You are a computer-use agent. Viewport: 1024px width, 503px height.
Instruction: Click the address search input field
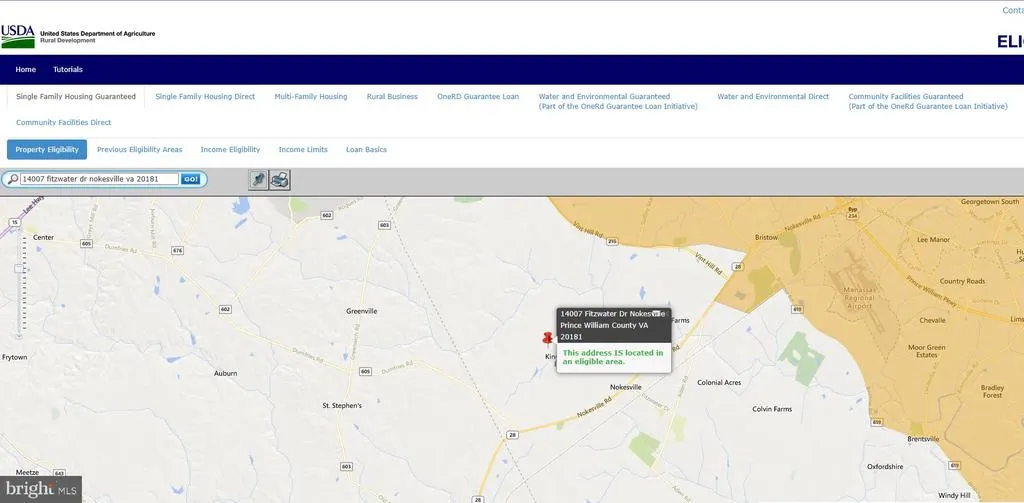[x=99, y=179]
